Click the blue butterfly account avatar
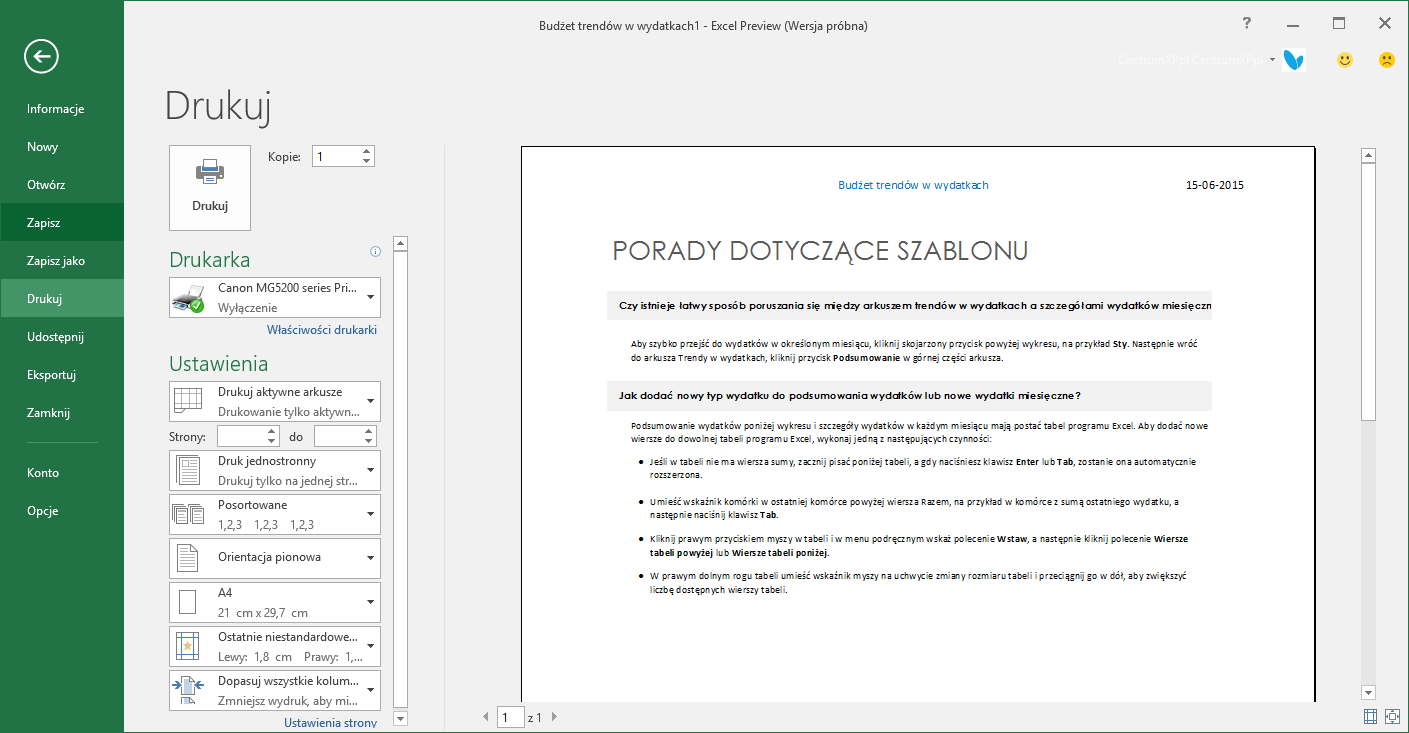The height and width of the screenshot is (733, 1409). [x=1294, y=60]
